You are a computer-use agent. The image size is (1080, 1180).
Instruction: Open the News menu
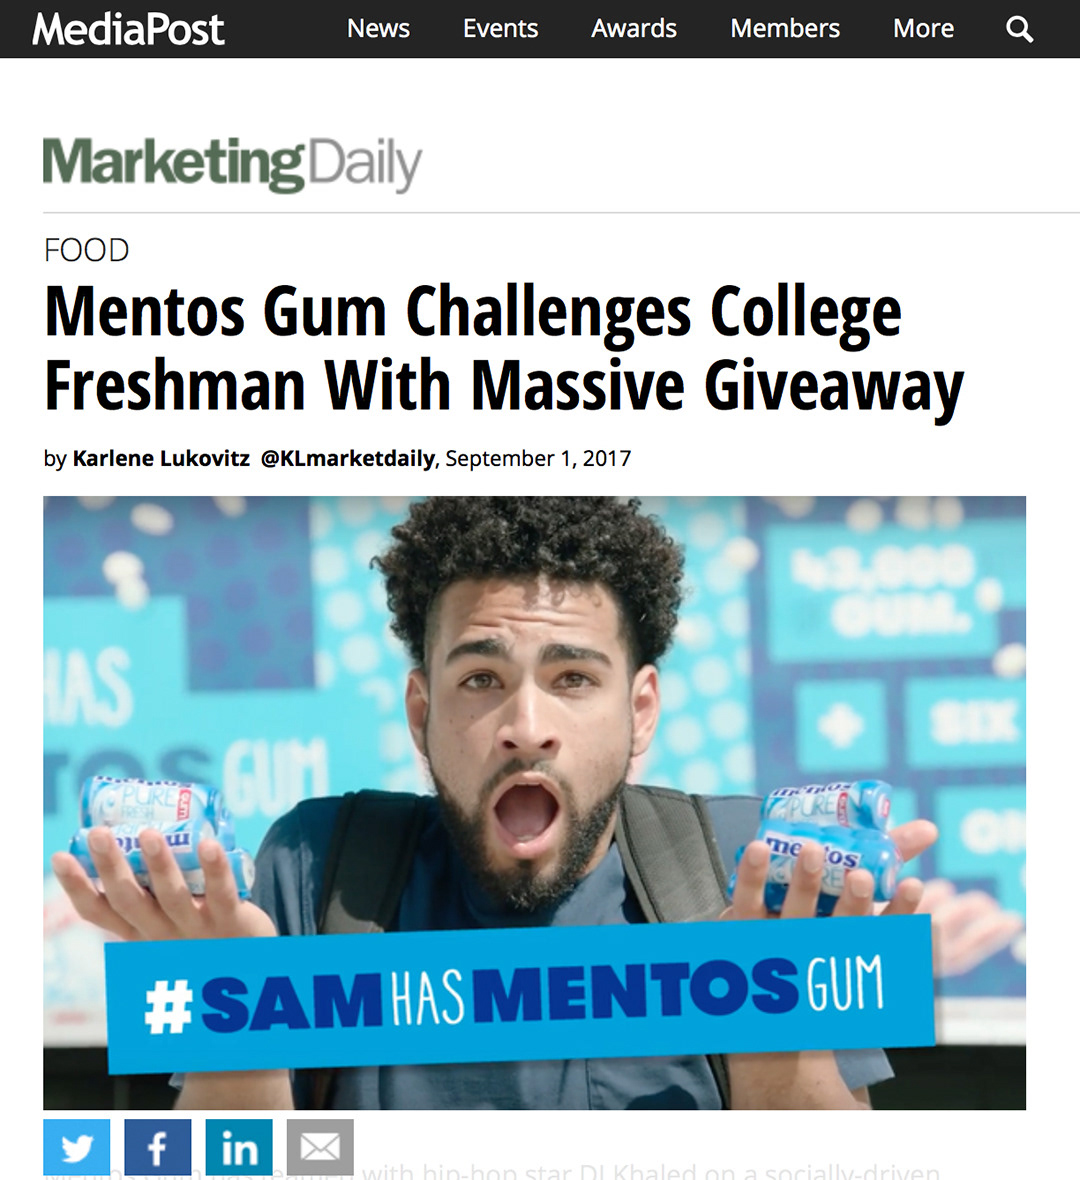378,29
